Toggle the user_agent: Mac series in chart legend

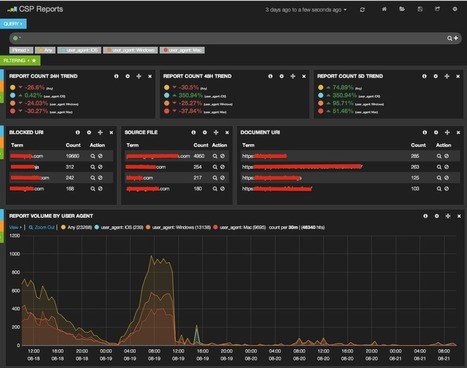[x=239, y=227]
